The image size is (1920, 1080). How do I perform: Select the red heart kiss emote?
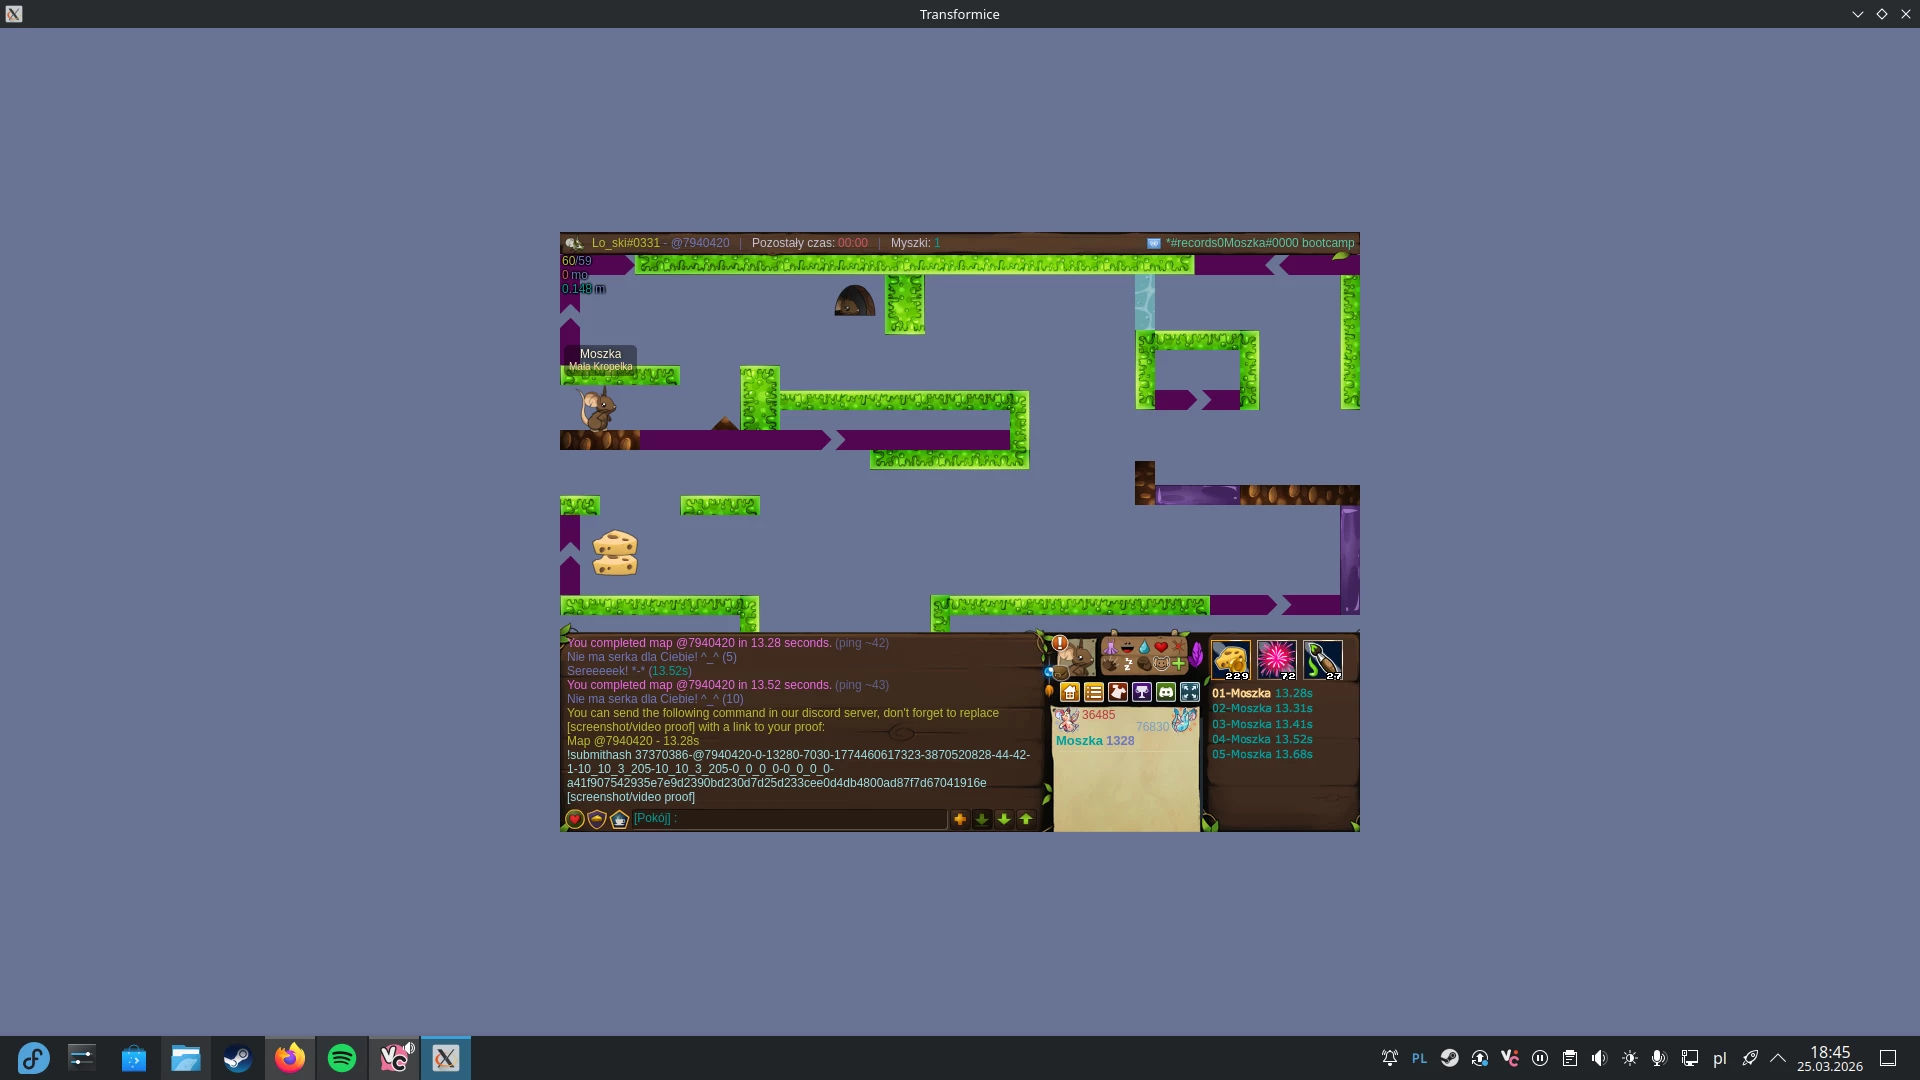click(1161, 647)
